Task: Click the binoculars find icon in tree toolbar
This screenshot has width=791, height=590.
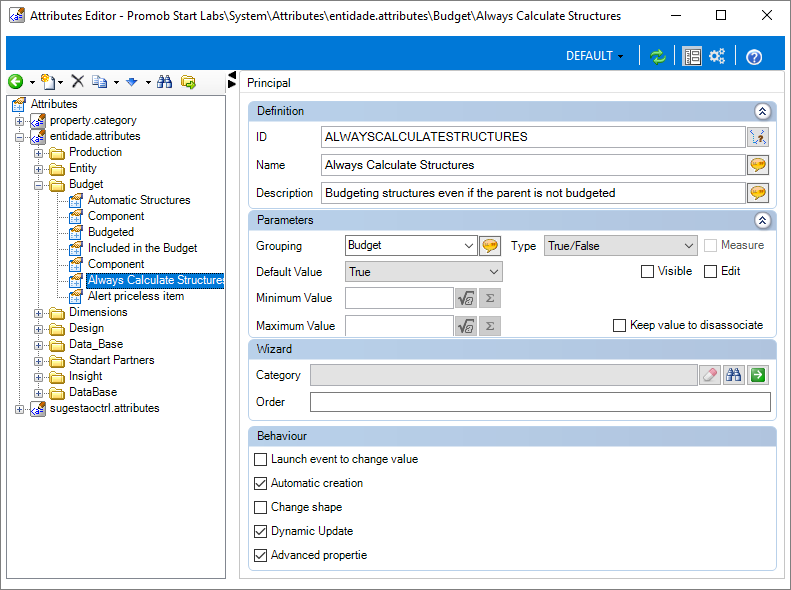Action: coord(164,82)
